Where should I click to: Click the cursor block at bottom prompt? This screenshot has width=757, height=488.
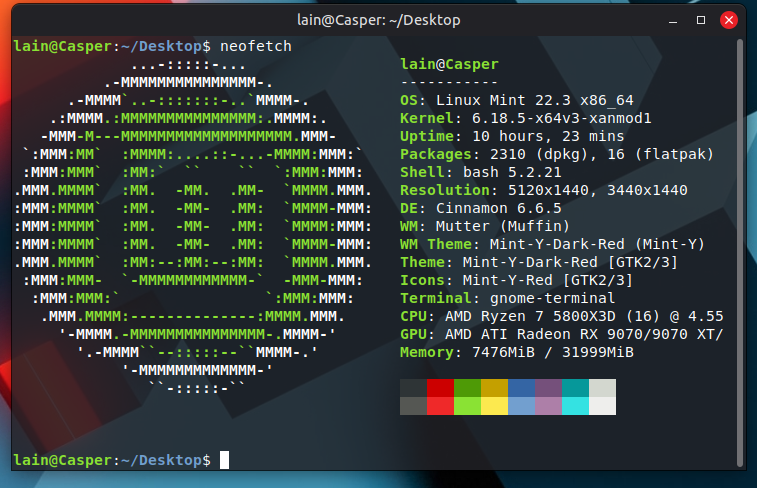click(224, 460)
